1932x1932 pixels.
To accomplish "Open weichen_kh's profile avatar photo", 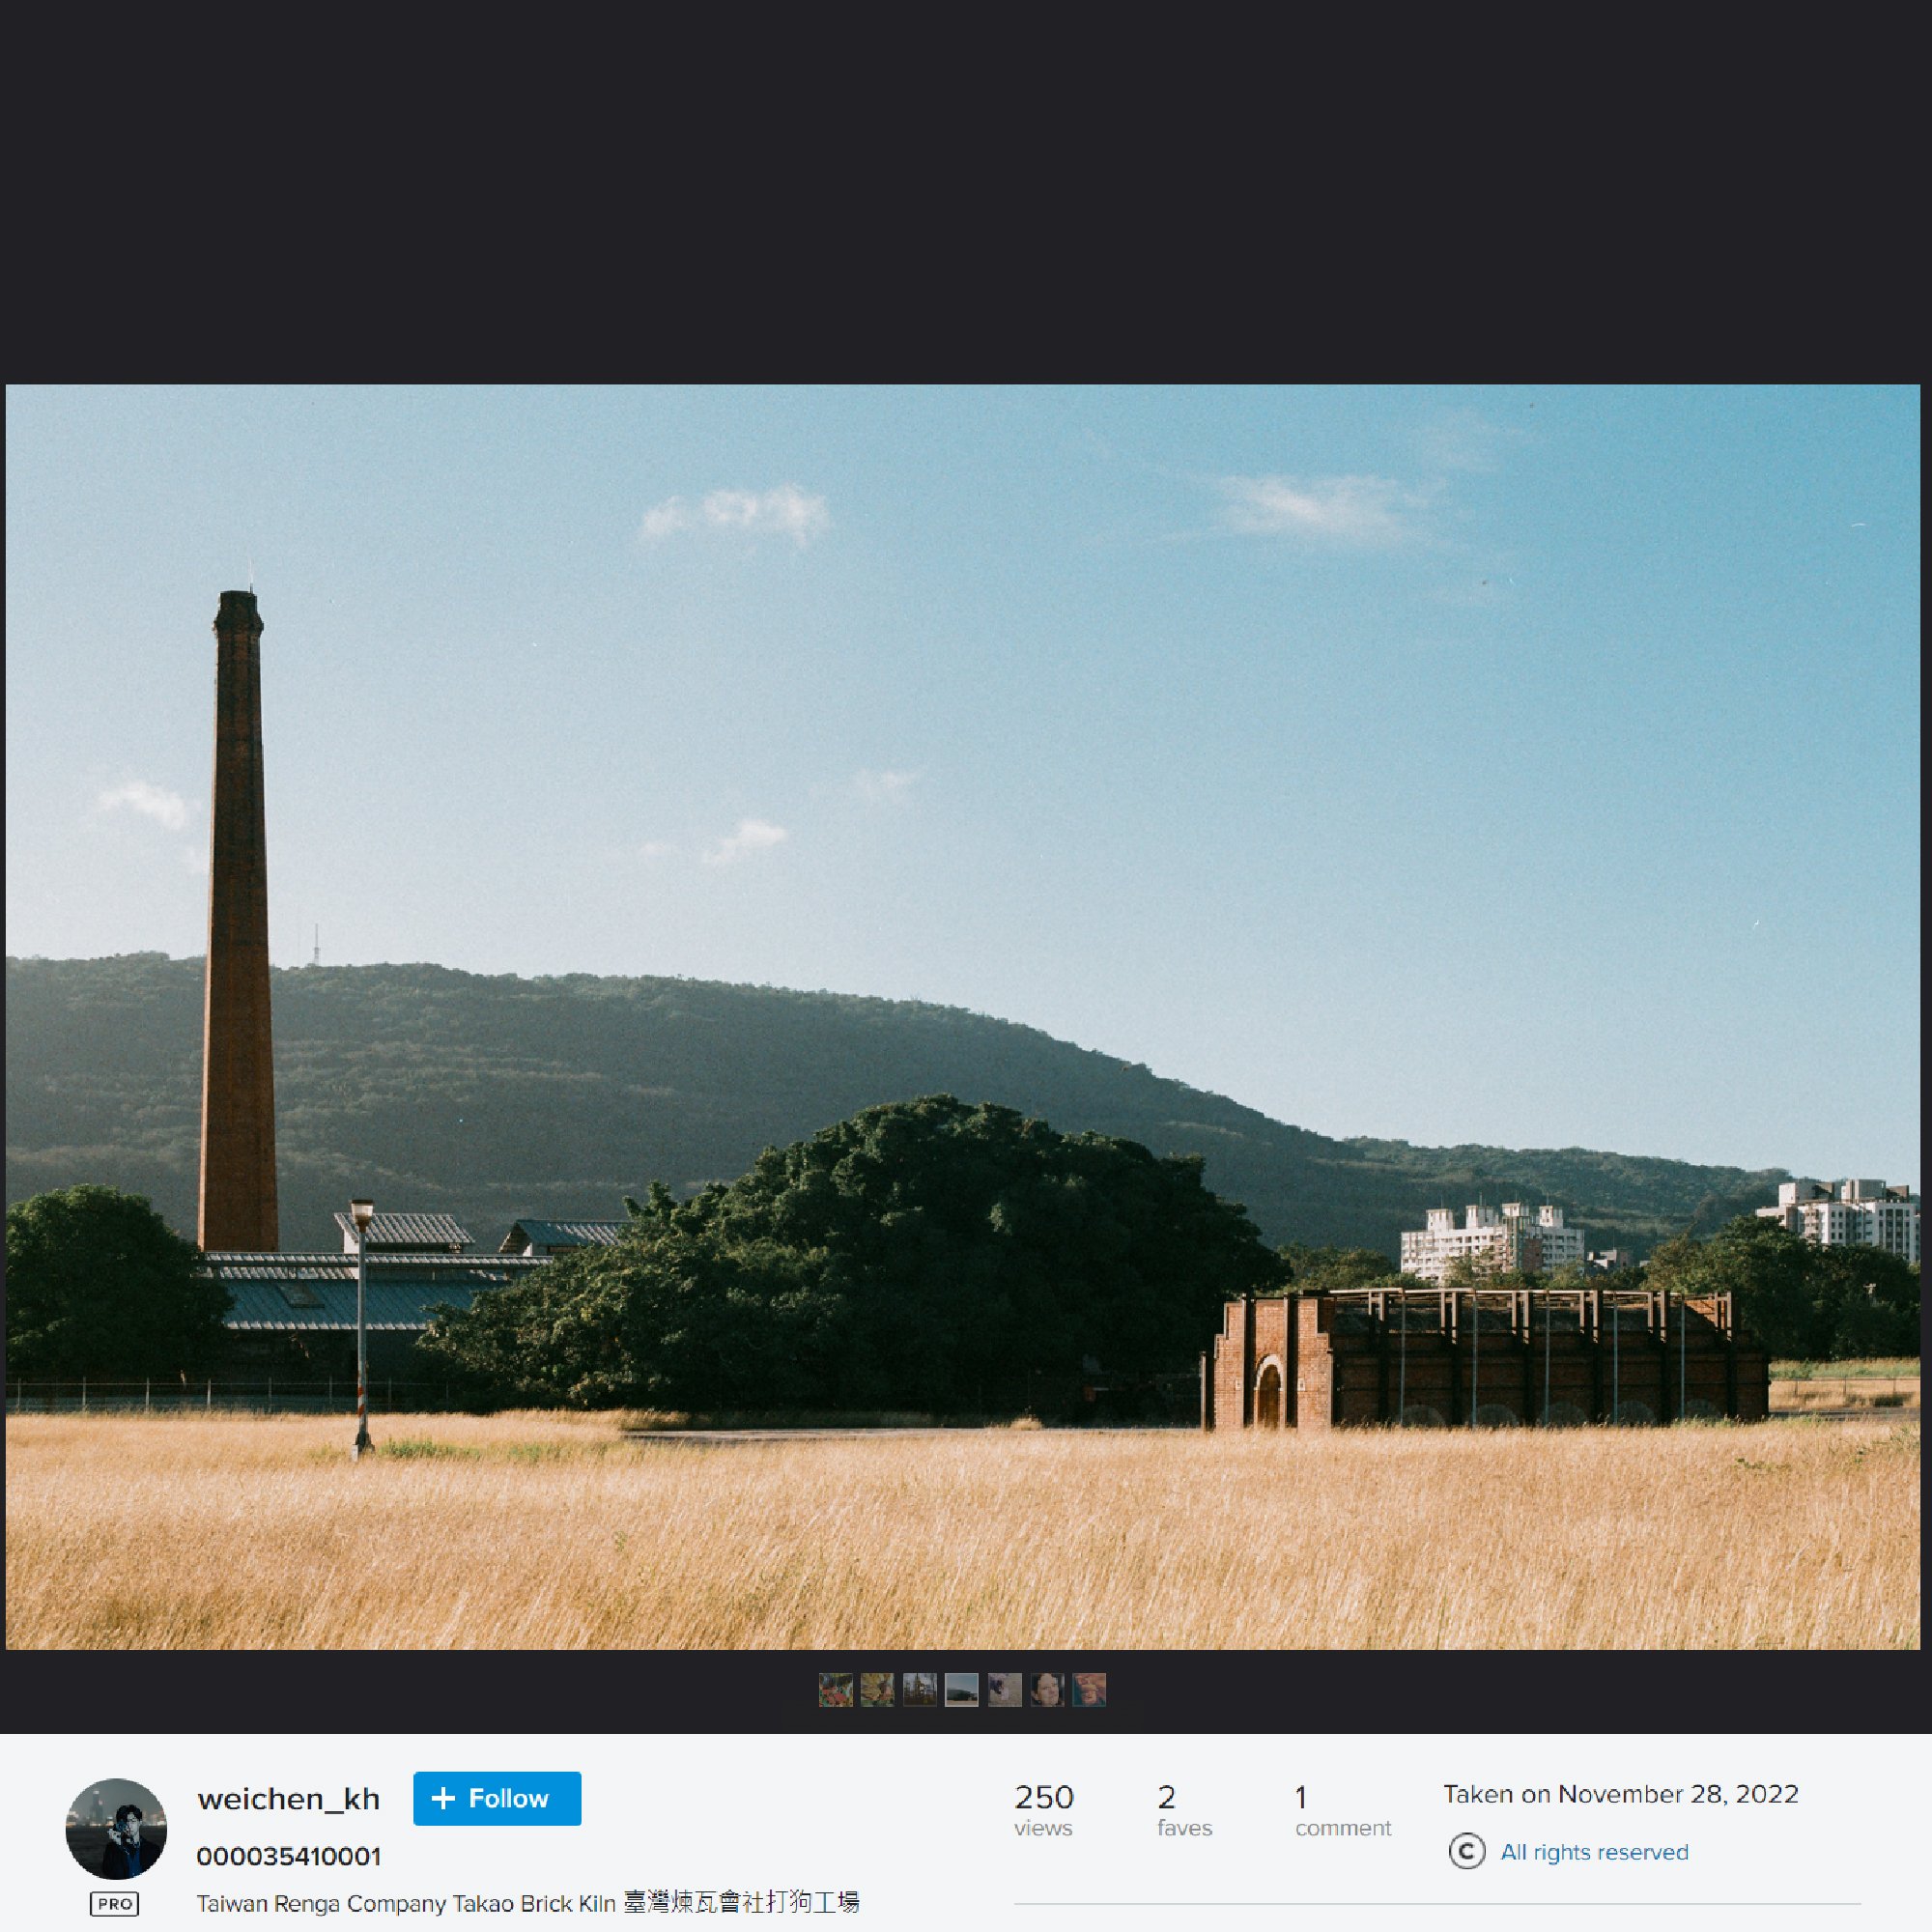I will [x=116, y=1828].
